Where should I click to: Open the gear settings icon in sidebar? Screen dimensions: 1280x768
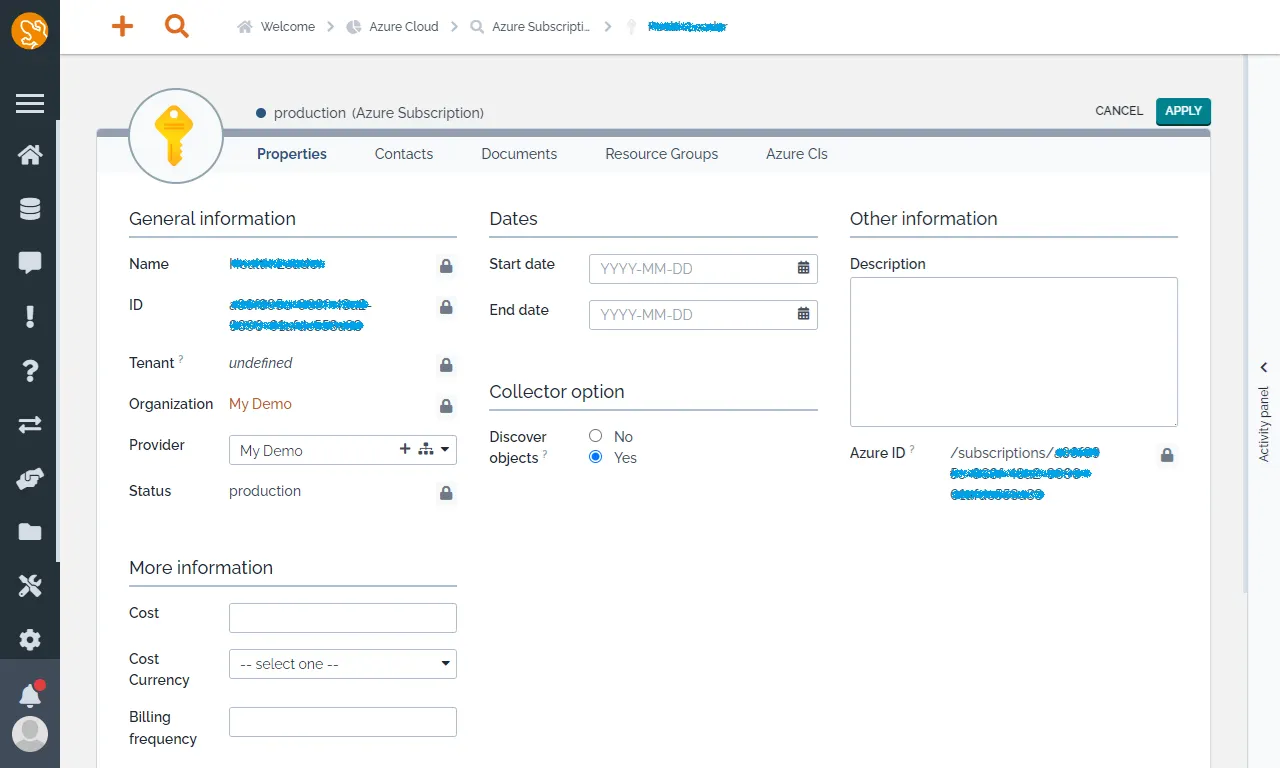point(30,640)
